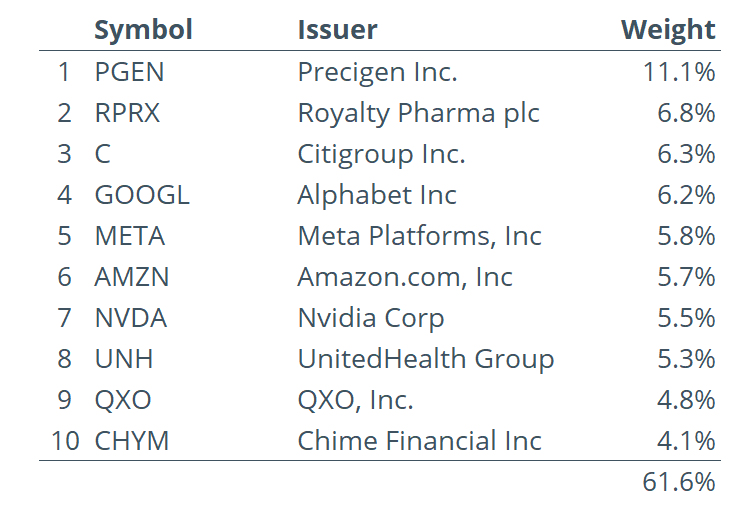Click the 11.1% weight value

(x=679, y=72)
